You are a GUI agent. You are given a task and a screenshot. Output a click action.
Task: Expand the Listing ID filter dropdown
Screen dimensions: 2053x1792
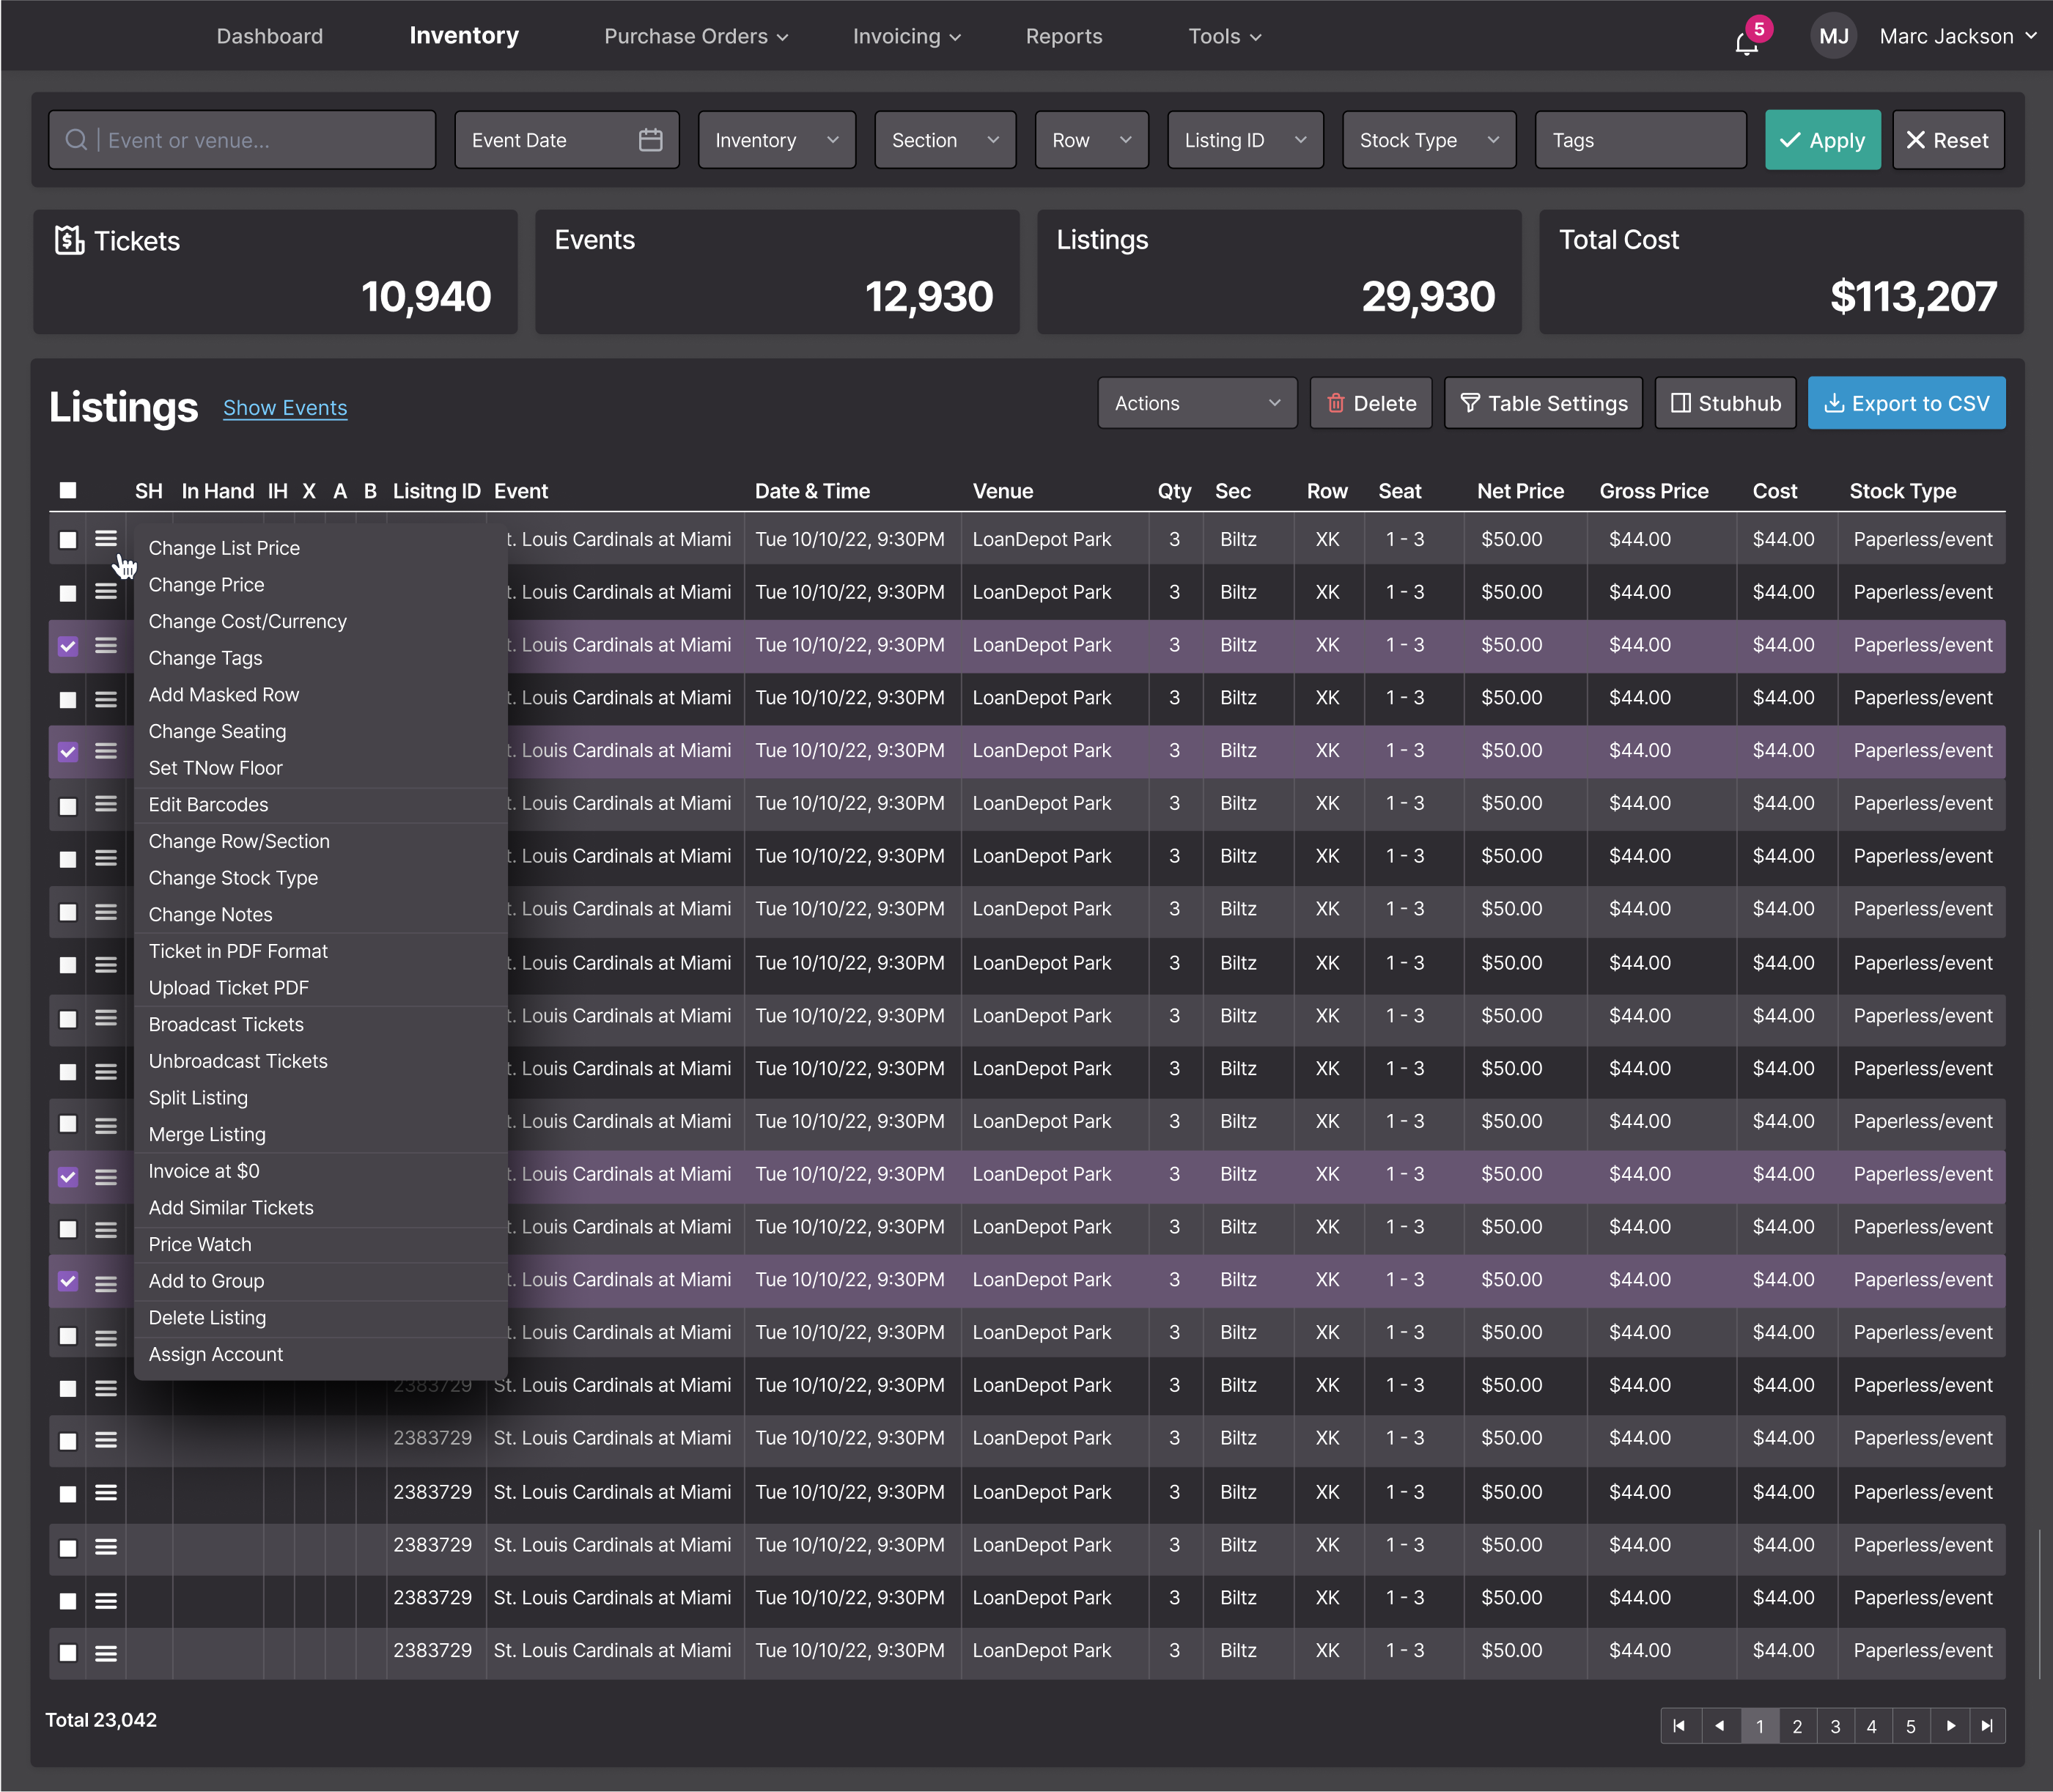click(x=1244, y=140)
